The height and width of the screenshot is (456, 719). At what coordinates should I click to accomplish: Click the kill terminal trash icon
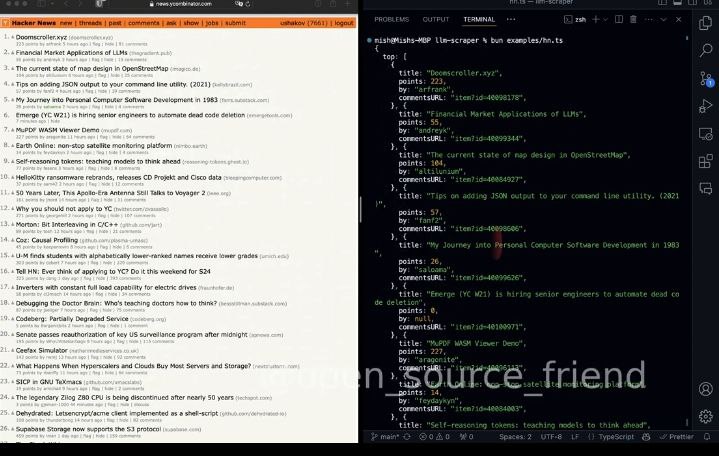633,20
